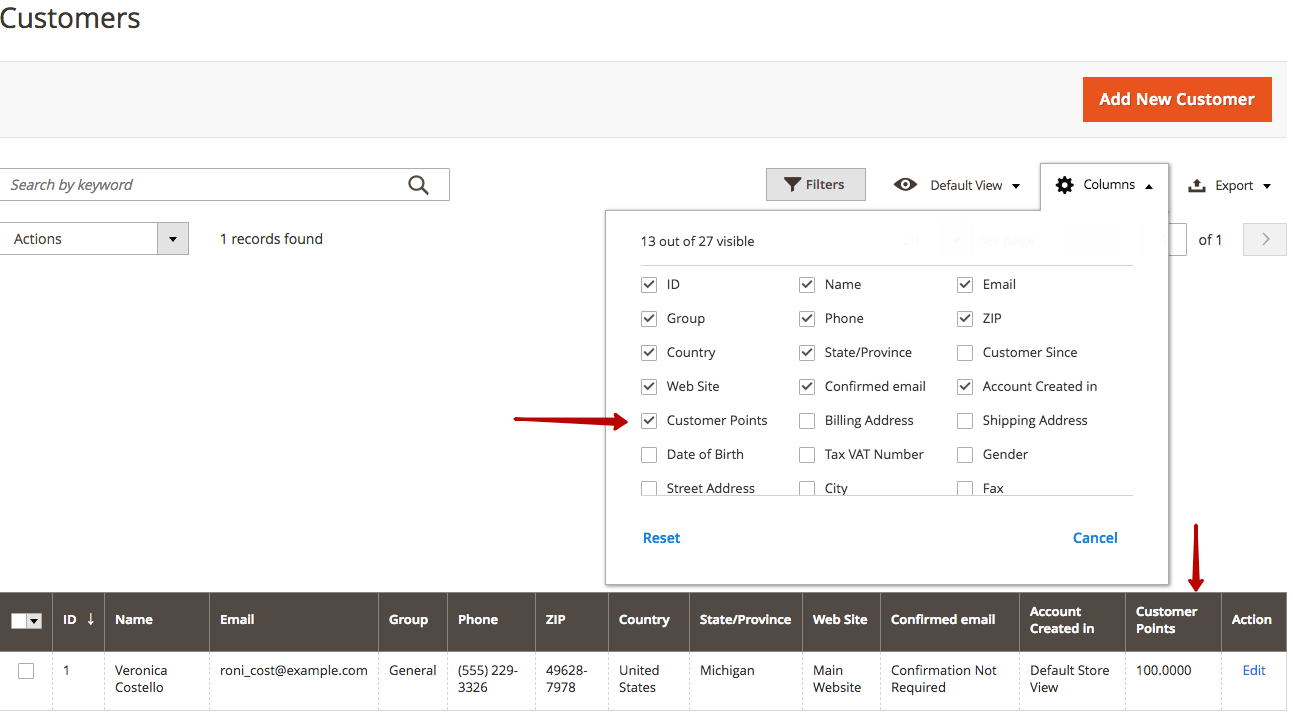The image size is (1293, 725).
Task: Uncheck the Account Created in column
Action: coord(965,387)
